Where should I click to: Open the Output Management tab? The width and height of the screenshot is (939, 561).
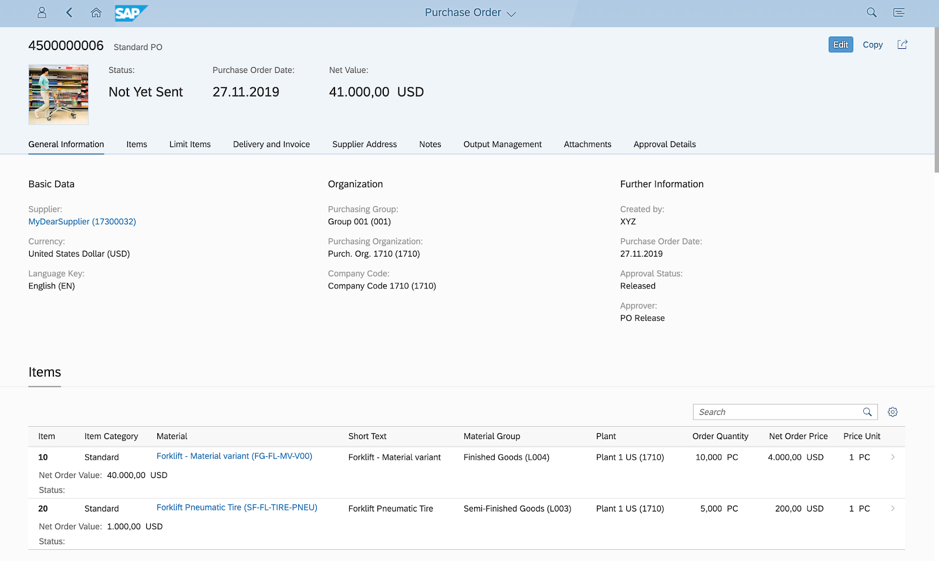(502, 144)
